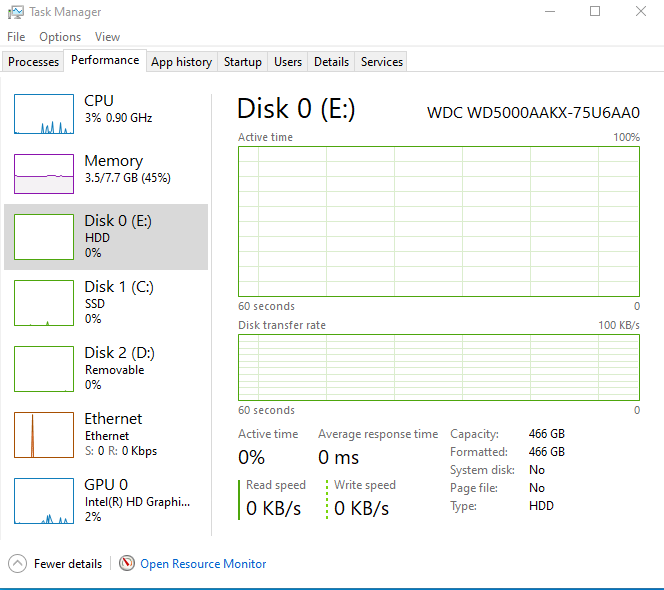
Task: Select the Memory usage graph thumbnail
Action: click(44, 174)
